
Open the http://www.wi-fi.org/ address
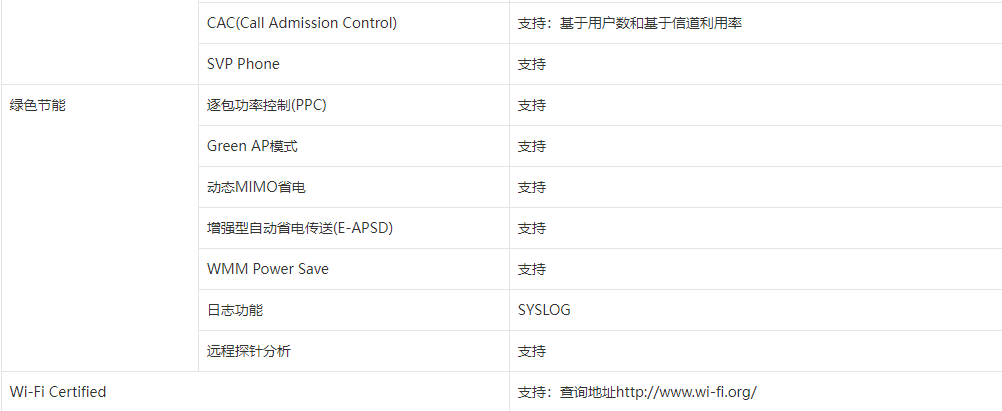tap(687, 392)
